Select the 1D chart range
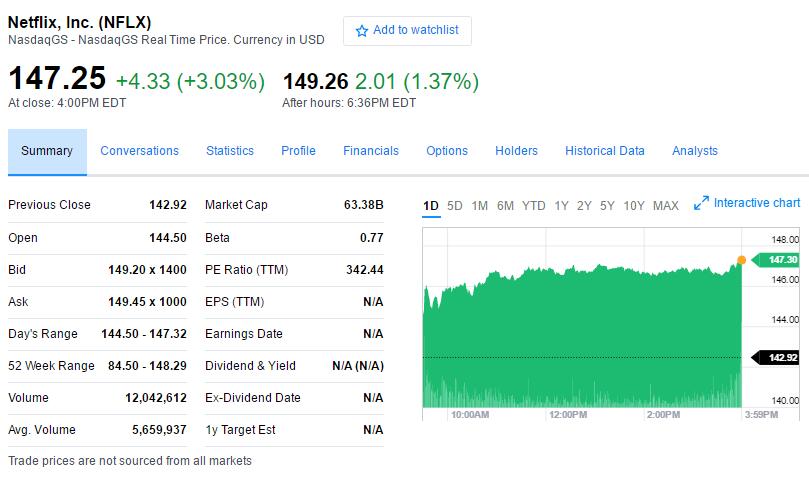 (x=431, y=206)
